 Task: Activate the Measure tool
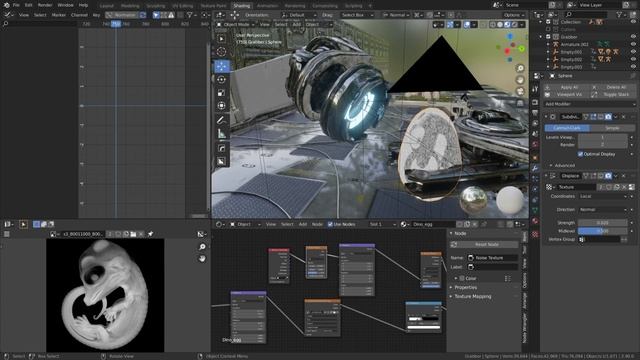click(221, 133)
